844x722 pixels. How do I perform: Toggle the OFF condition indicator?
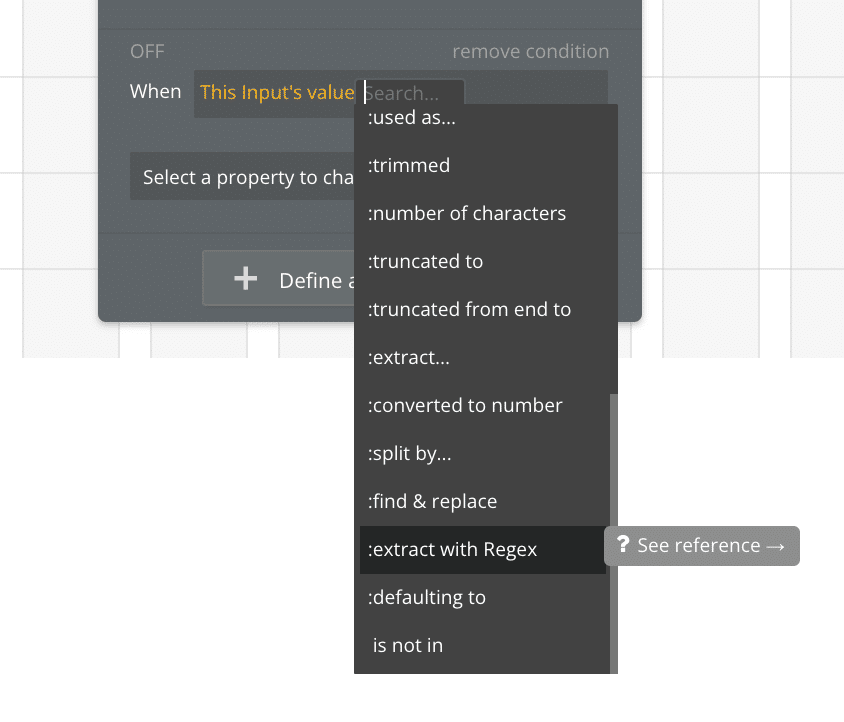147,52
